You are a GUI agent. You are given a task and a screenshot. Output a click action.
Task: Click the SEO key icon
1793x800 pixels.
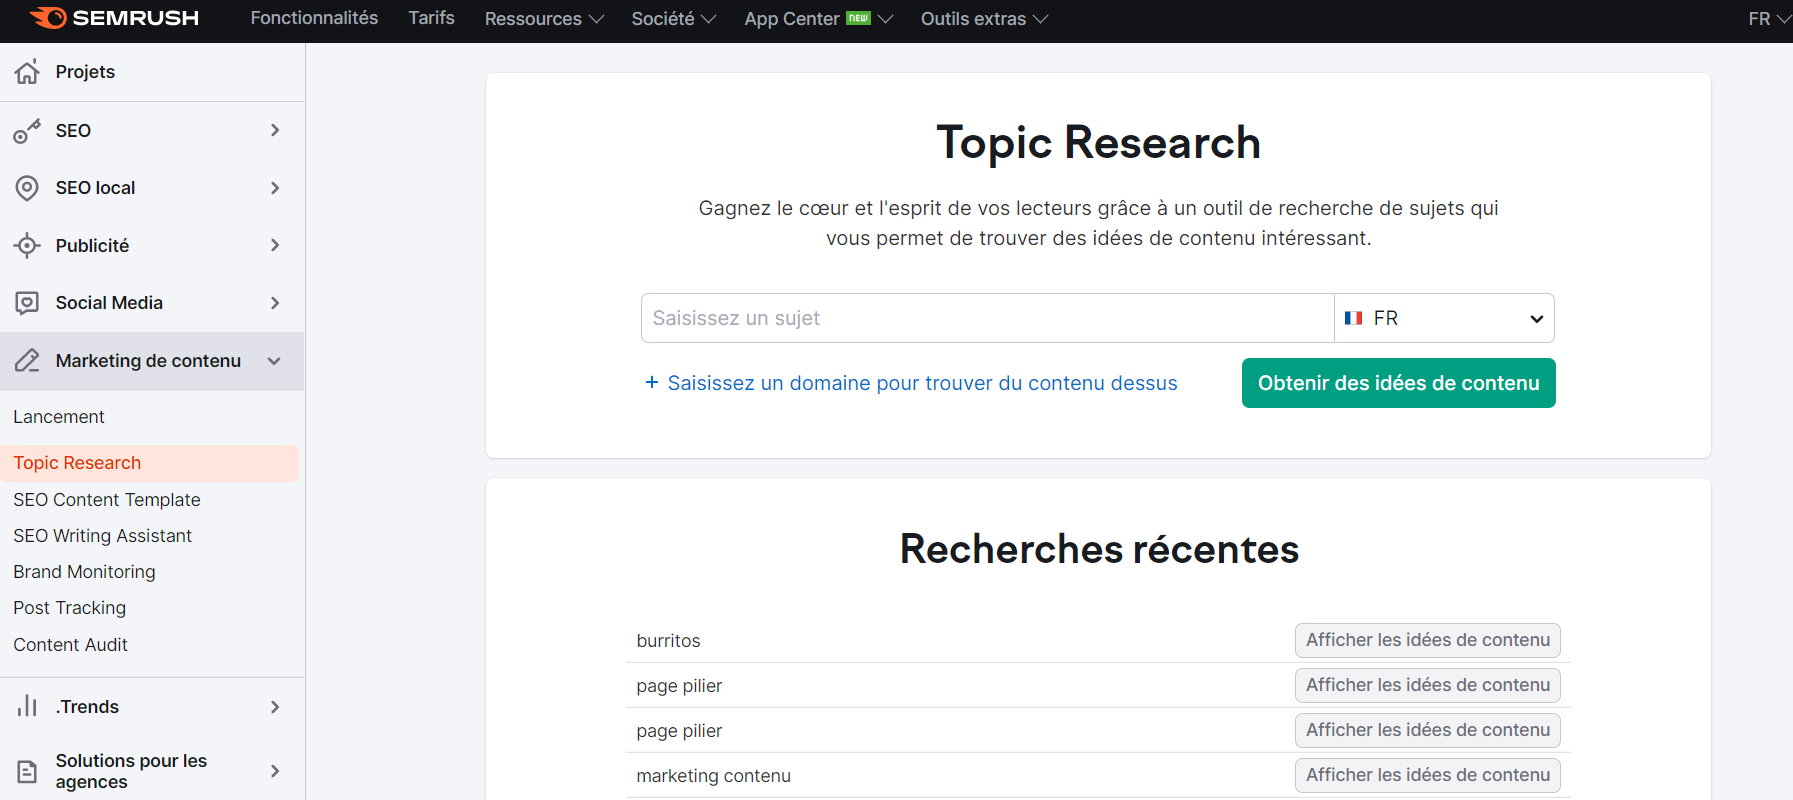tap(27, 131)
